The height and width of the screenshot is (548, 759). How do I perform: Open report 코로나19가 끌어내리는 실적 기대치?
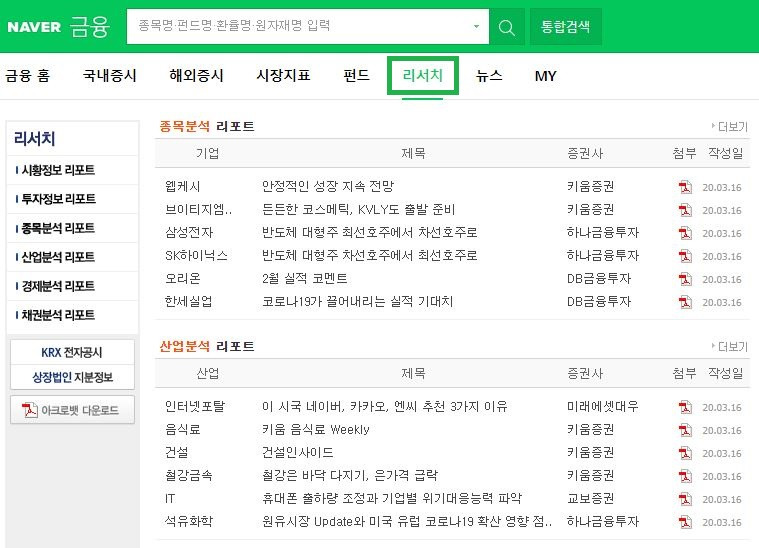point(357,302)
